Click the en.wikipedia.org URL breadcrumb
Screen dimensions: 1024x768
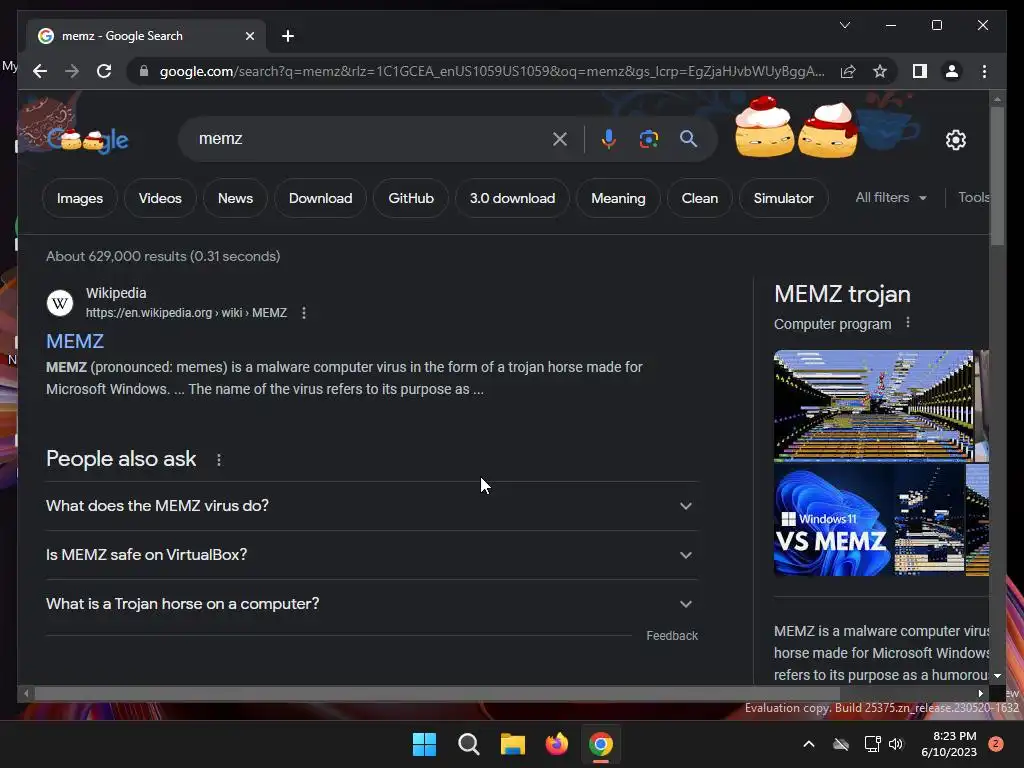pyautogui.click(x=186, y=313)
